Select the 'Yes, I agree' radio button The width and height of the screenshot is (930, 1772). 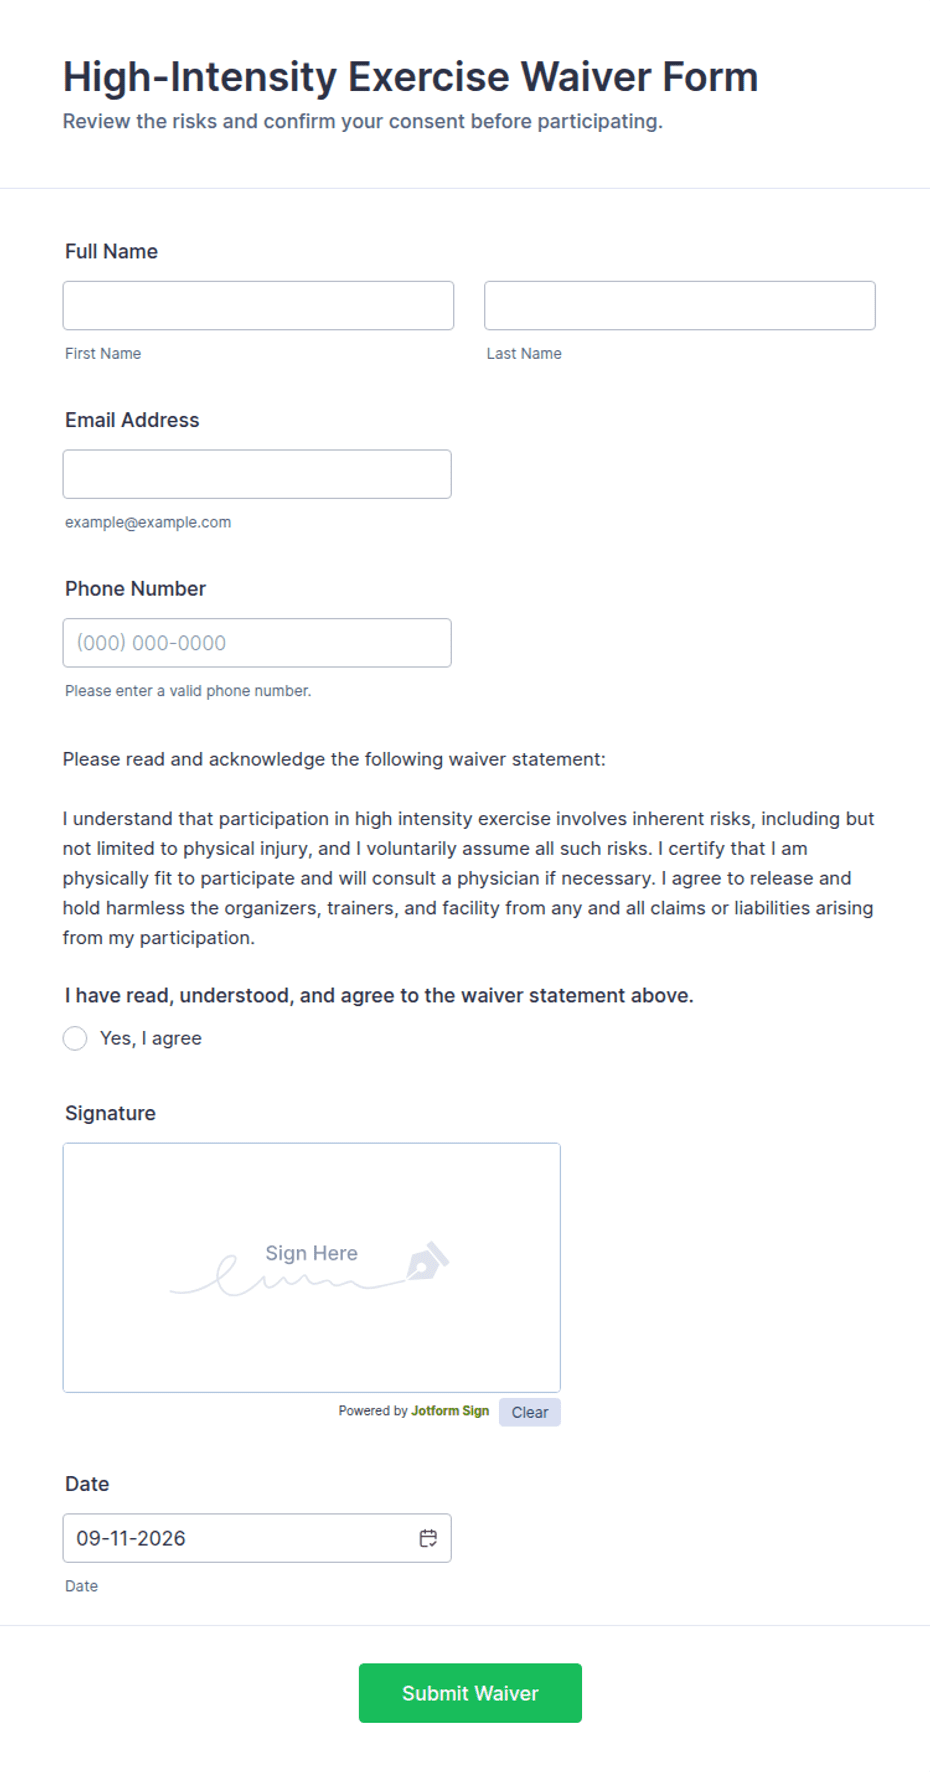[75, 1038]
